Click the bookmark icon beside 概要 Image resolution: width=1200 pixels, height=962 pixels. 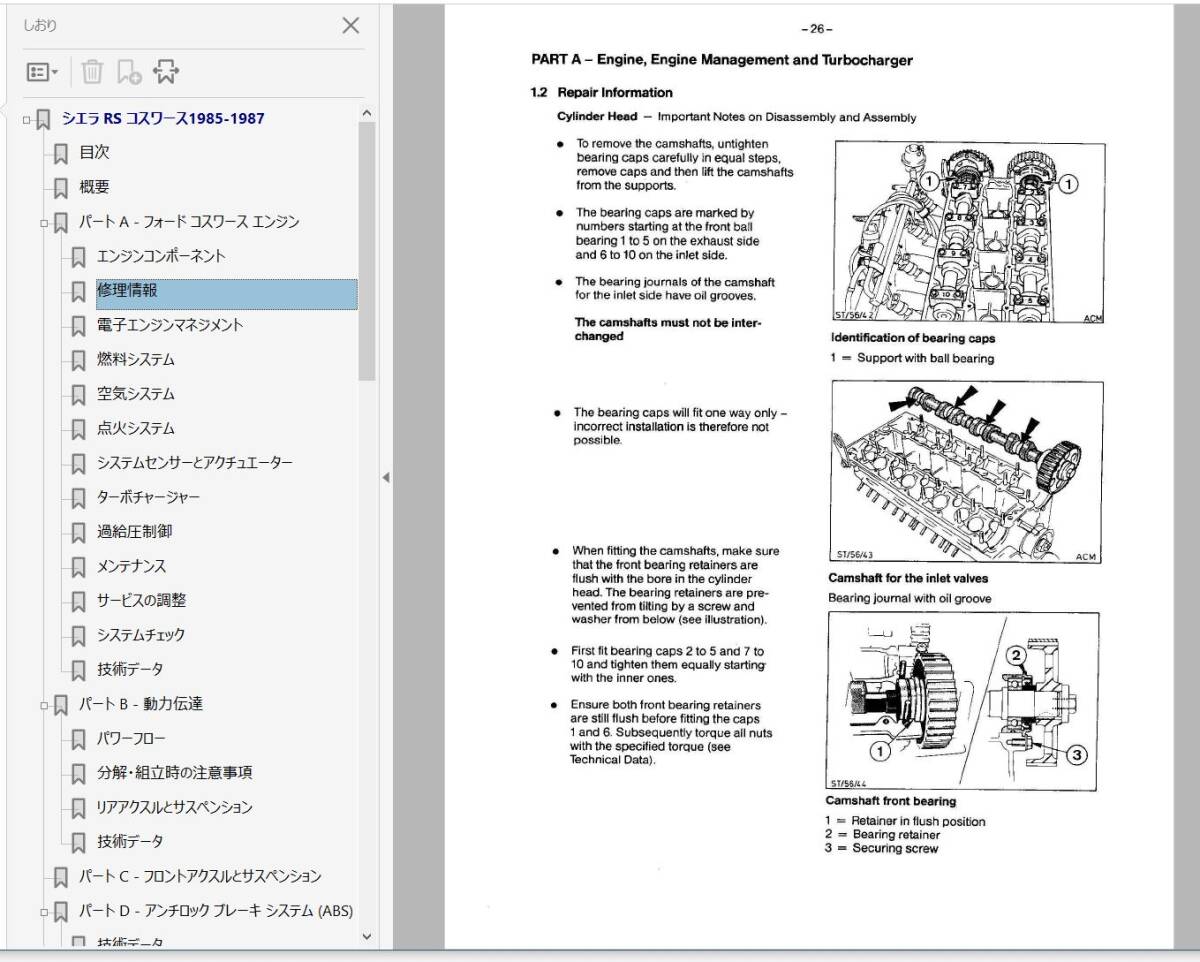[61, 187]
